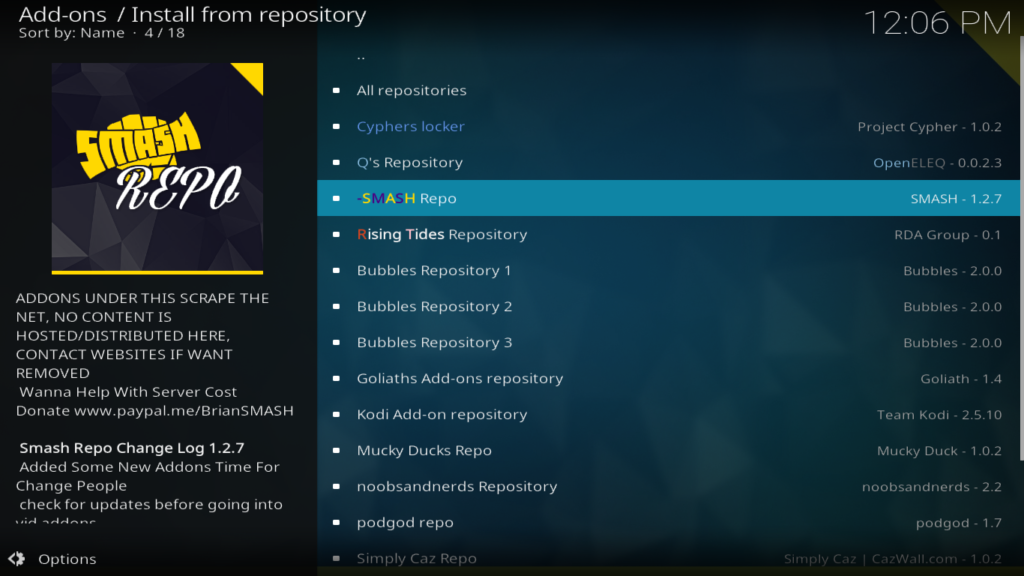1024x576 pixels.
Task: Select Bubbles Repository 1
Action: pos(668,270)
